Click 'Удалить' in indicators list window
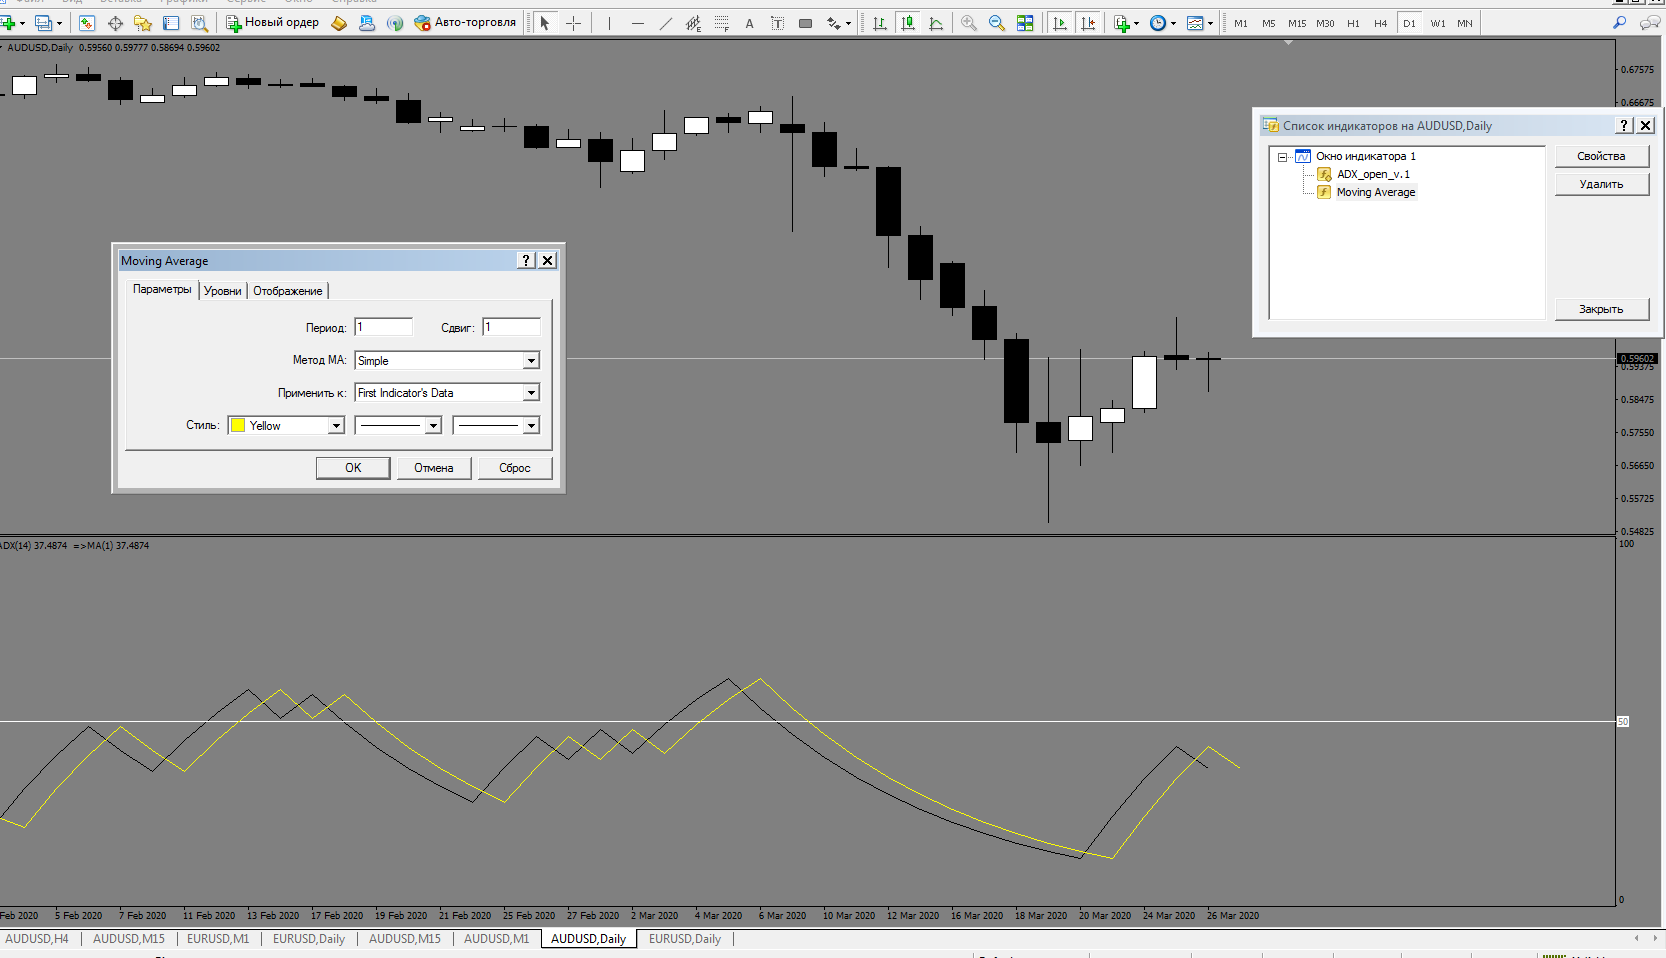 [1601, 184]
